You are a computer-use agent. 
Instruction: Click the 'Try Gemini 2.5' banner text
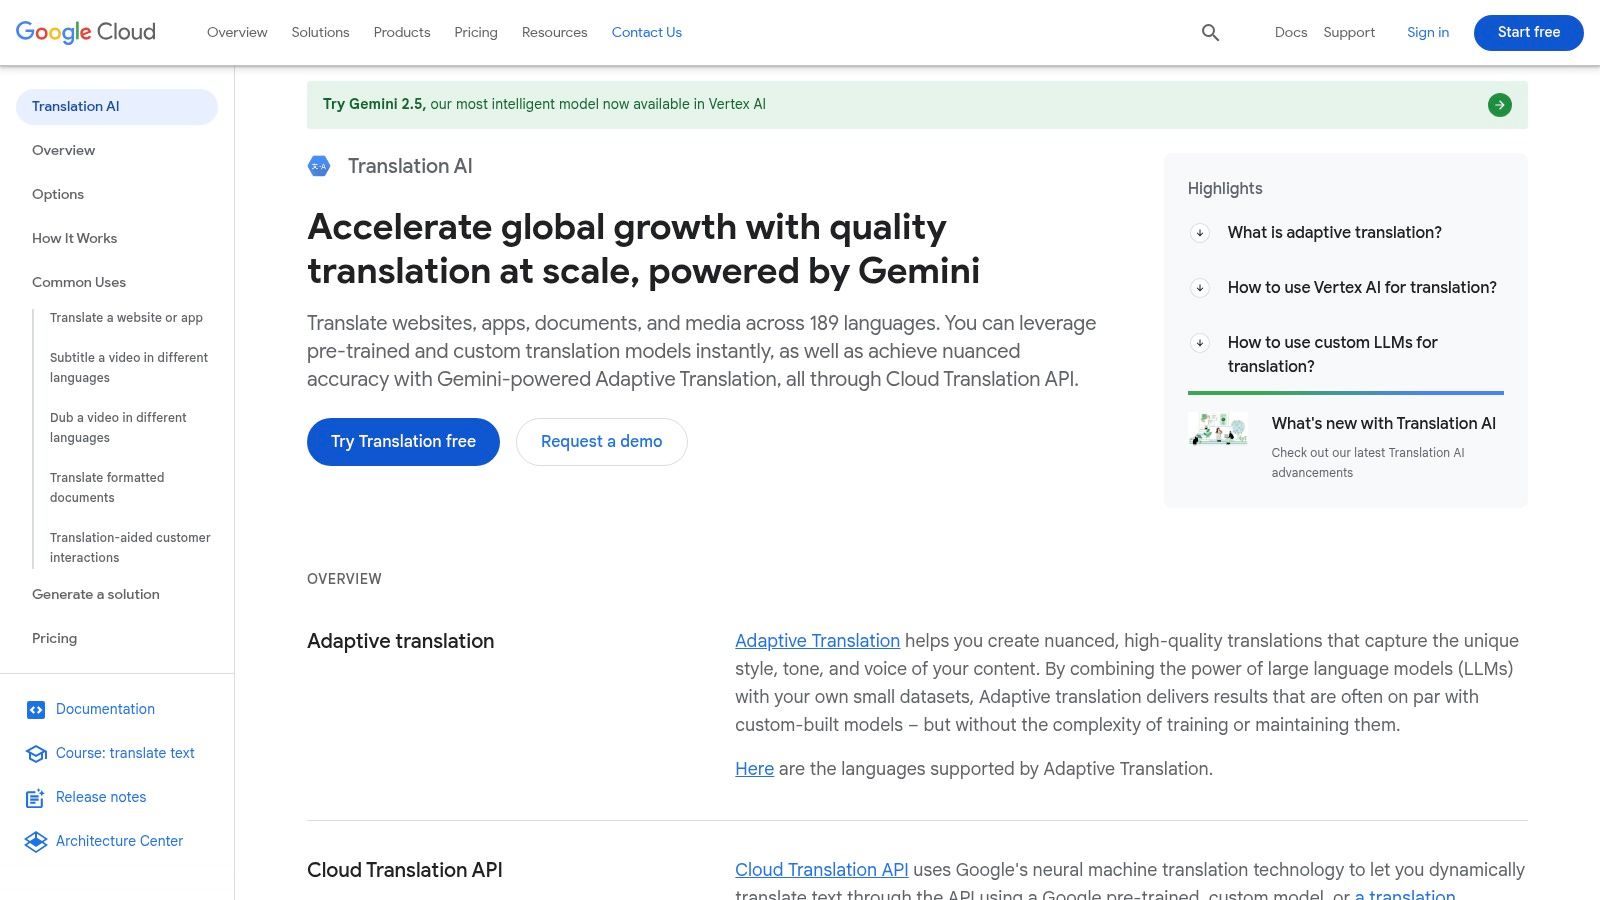pos(544,104)
